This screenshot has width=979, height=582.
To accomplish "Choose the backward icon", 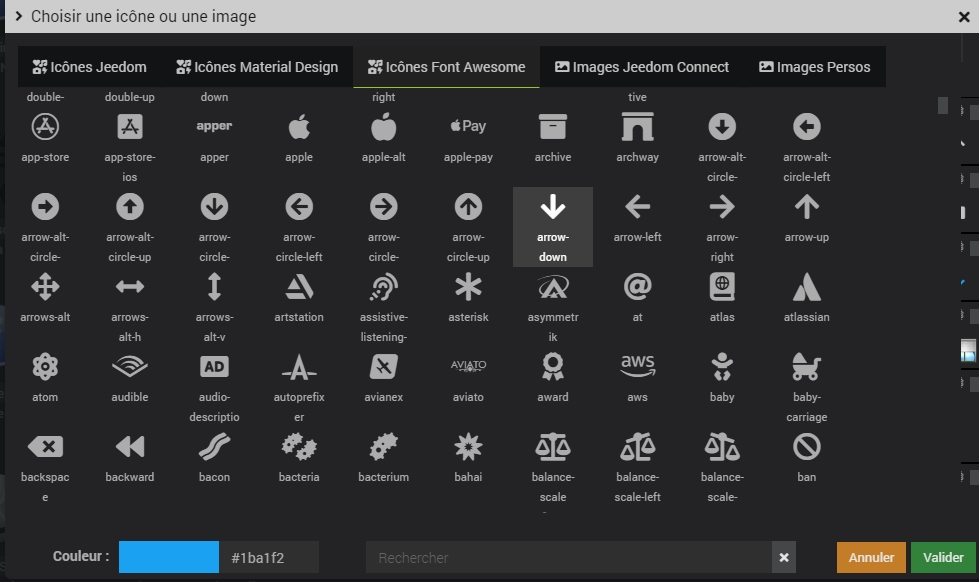I will (x=130, y=447).
